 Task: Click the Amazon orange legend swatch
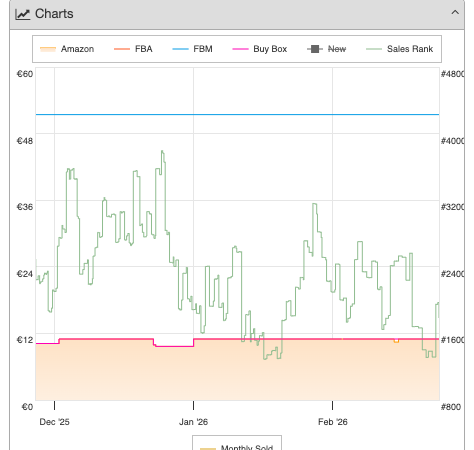tap(48, 49)
